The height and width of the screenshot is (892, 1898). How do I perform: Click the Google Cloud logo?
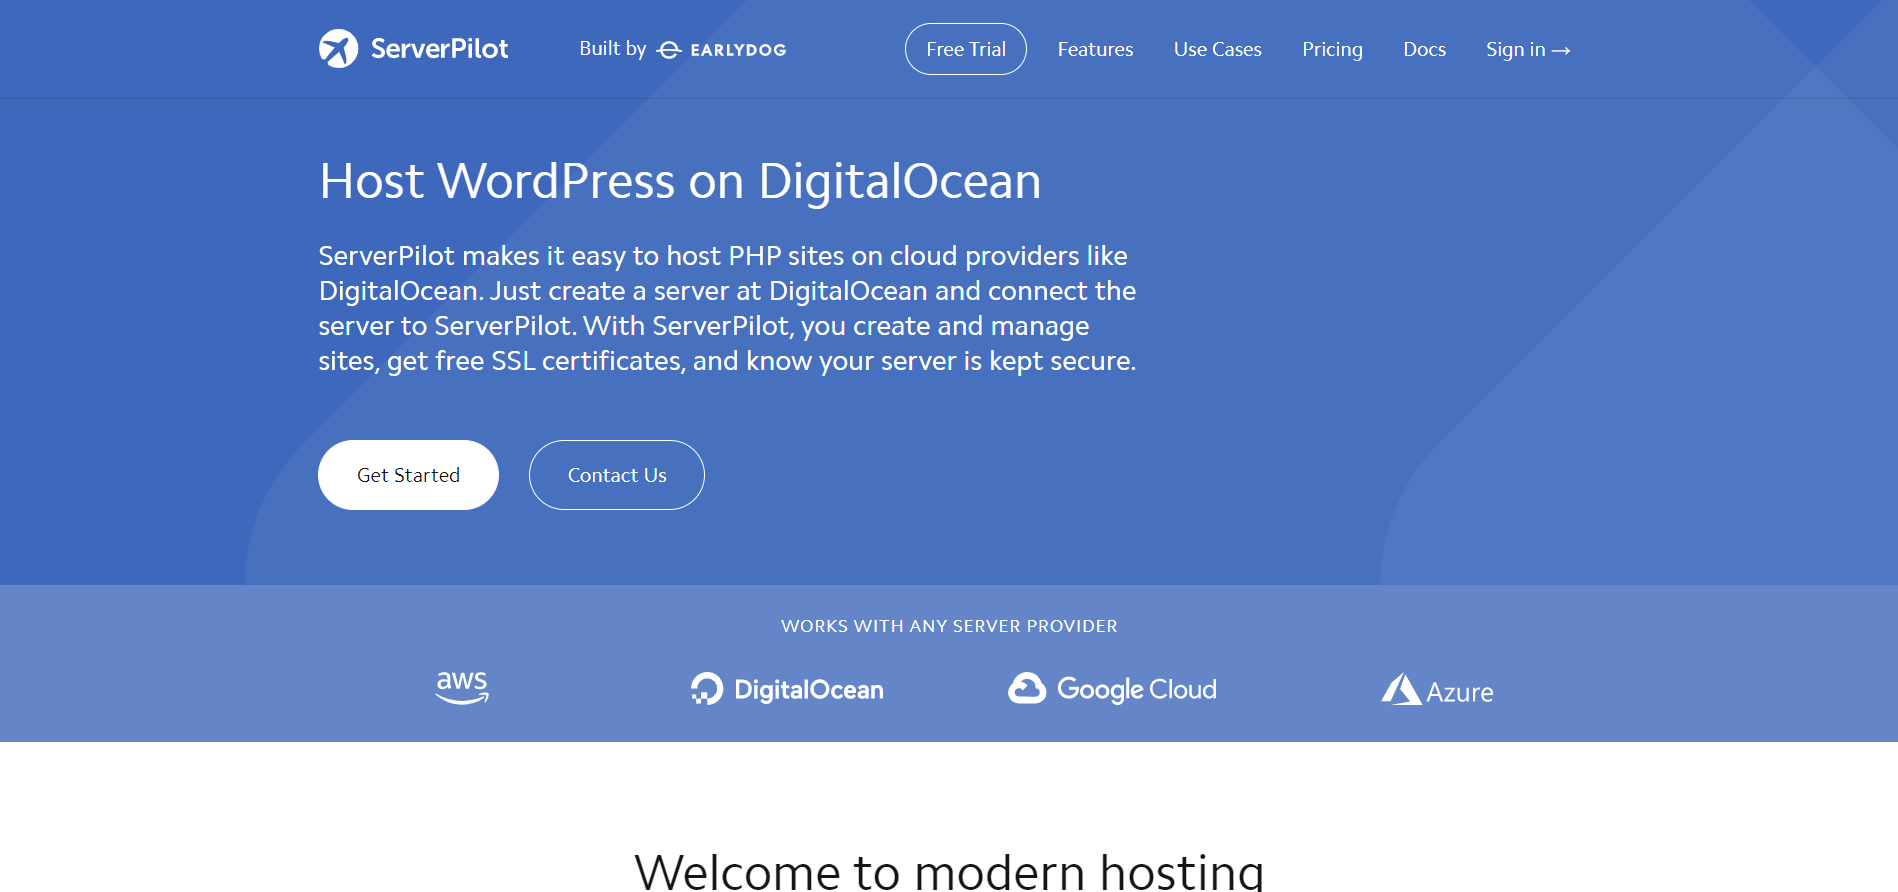pos(1112,689)
